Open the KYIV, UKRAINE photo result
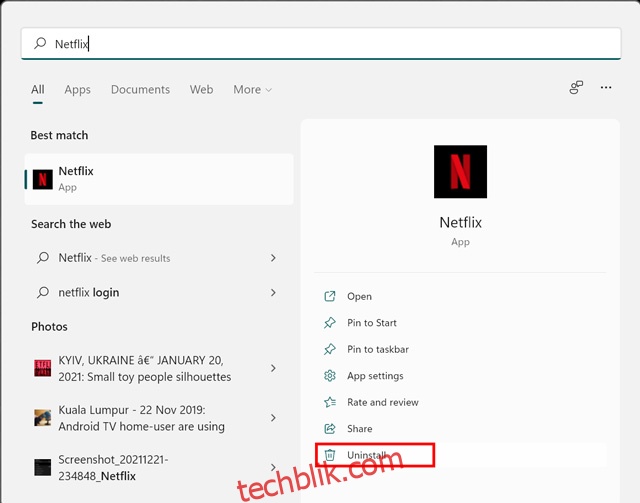This screenshot has height=503, width=640. pyautogui.click(x=159, y=368)
